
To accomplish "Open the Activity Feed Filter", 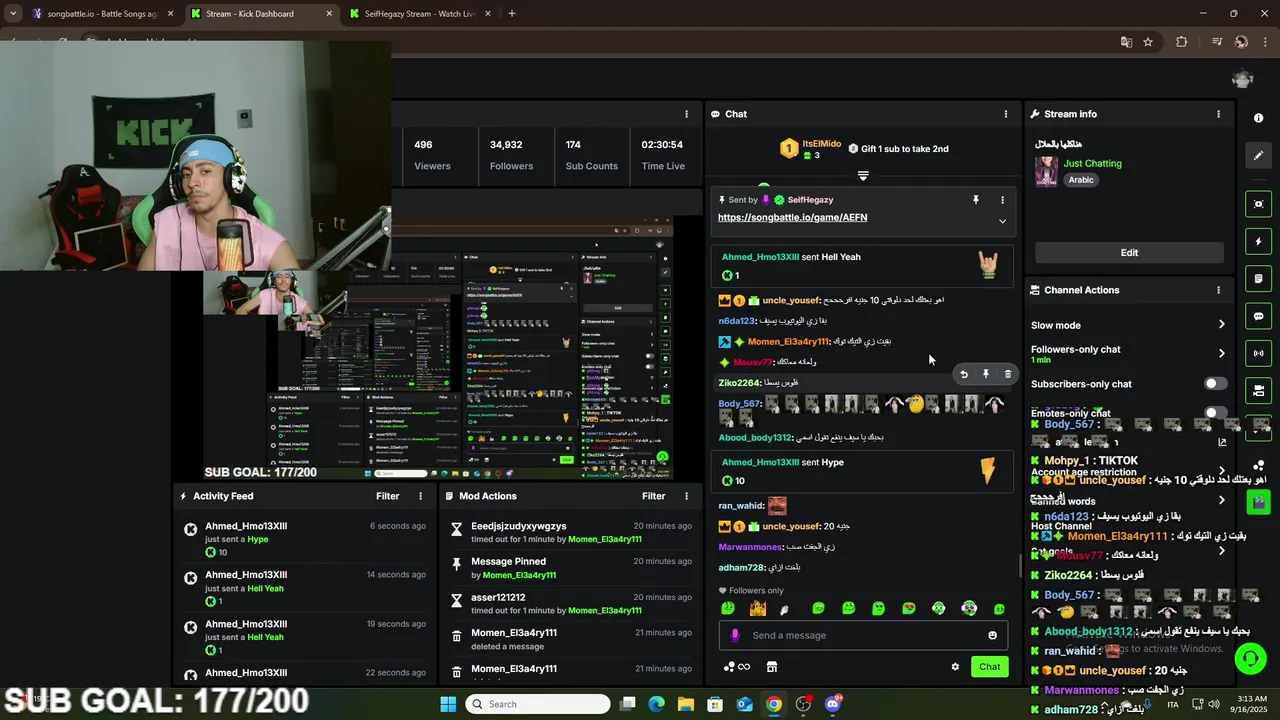I will pos(387,496).
